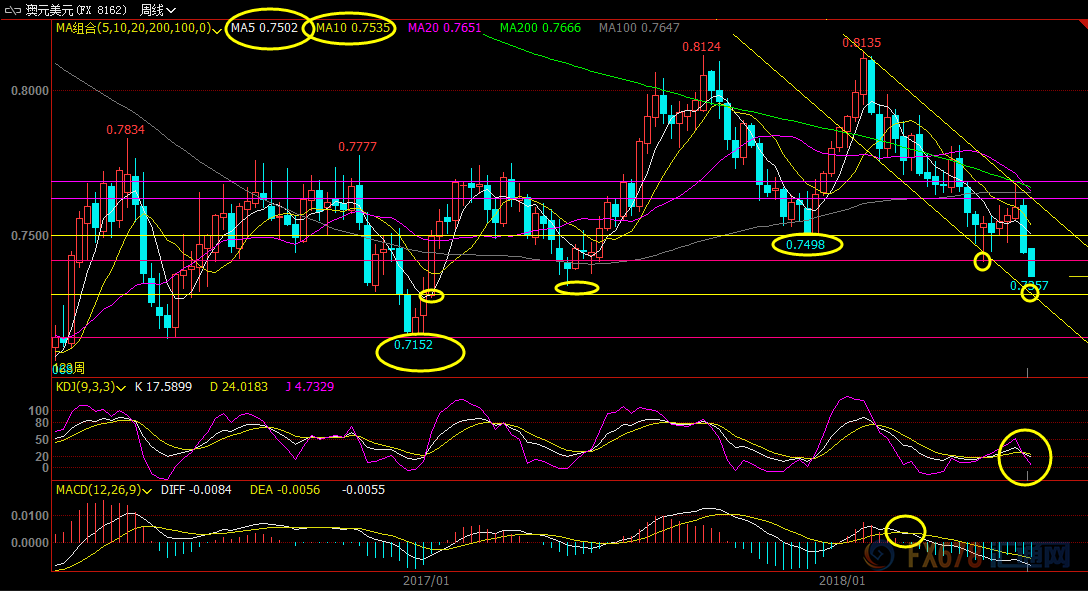Click the 0.8124 peak price label
The image size is (1088, 591).
(701, 46)
